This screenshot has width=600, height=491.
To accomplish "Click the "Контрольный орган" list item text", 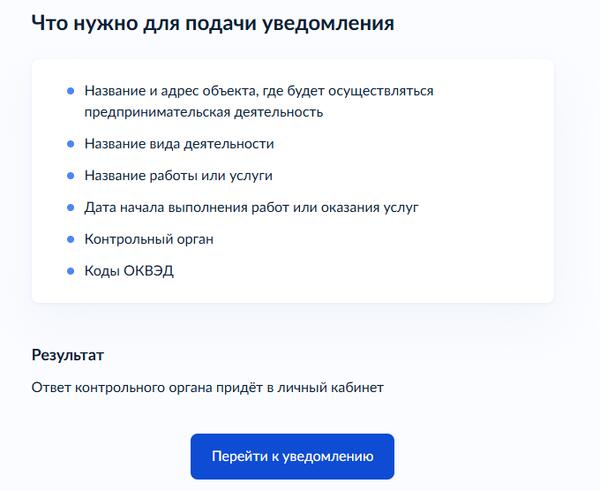I will point(149,239).
